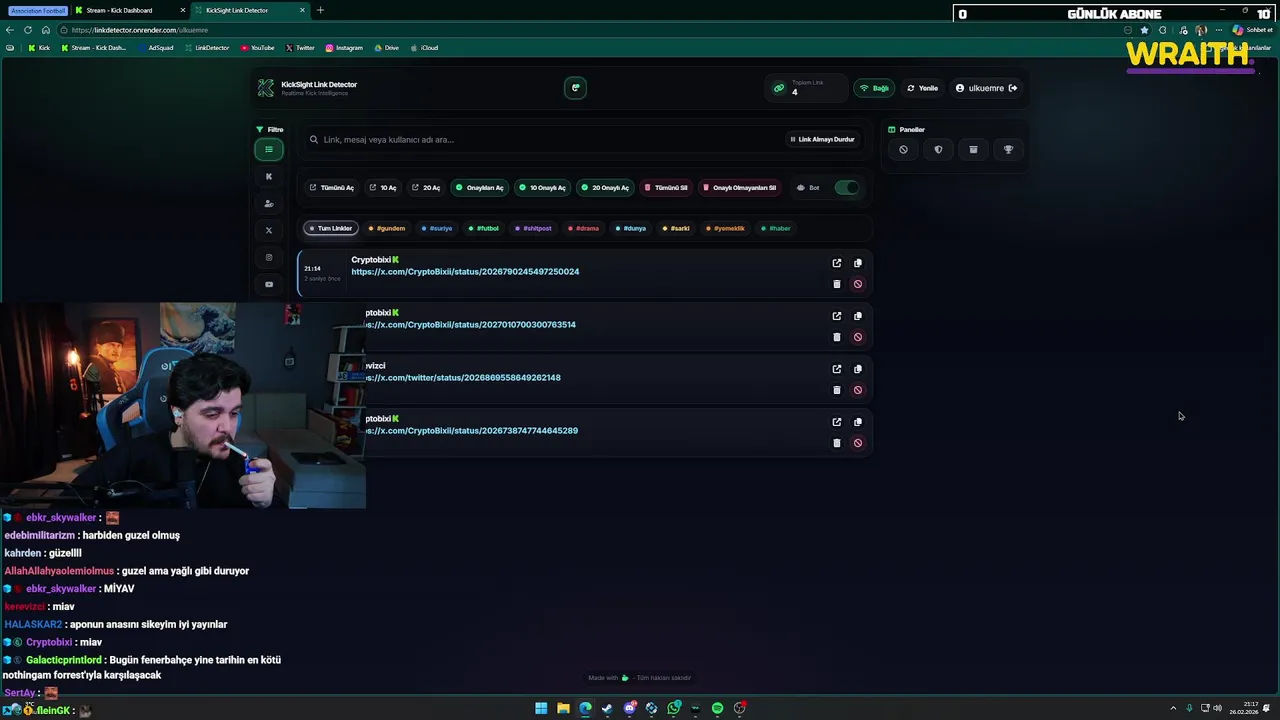This screenshot has width=1280, height=720.
Task: Delete the status/2026738747744645289 link row
Action: pos(837,443)
